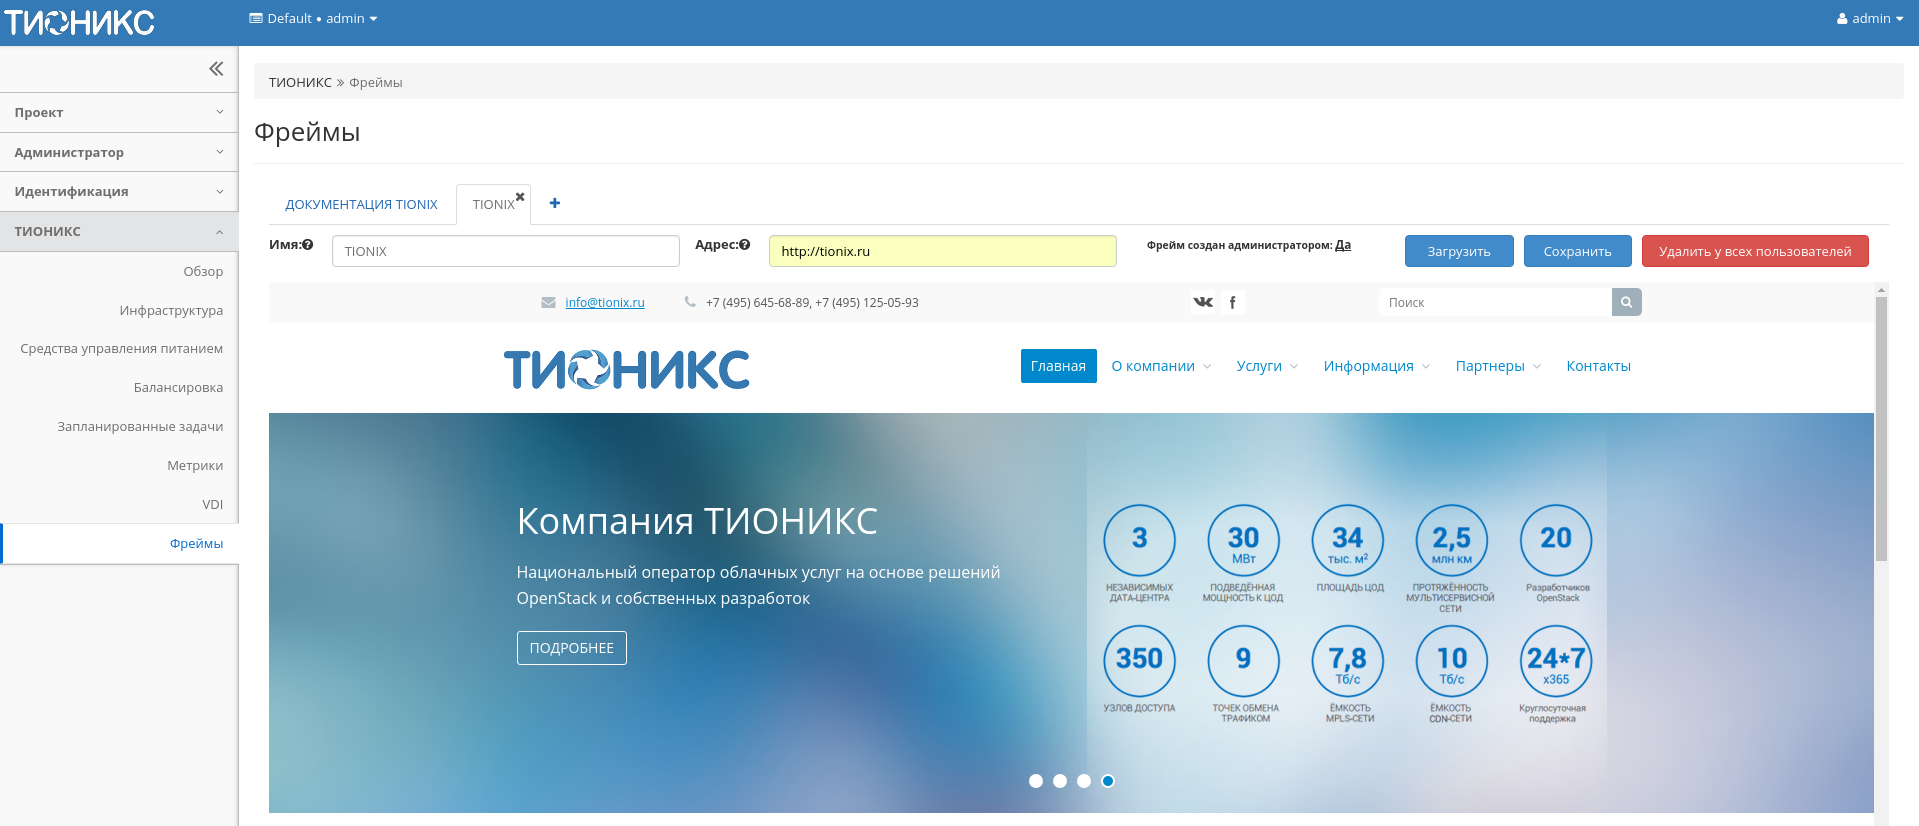Click the frame's vertical scrollbar

coord(1881,430)
